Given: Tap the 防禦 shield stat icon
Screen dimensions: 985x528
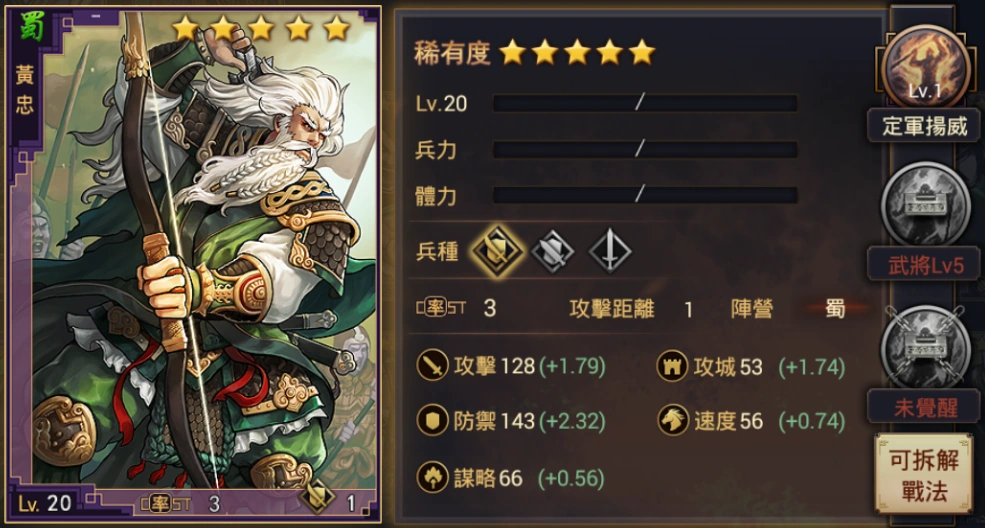Looking at the screenshot, I should pos(432,420).
